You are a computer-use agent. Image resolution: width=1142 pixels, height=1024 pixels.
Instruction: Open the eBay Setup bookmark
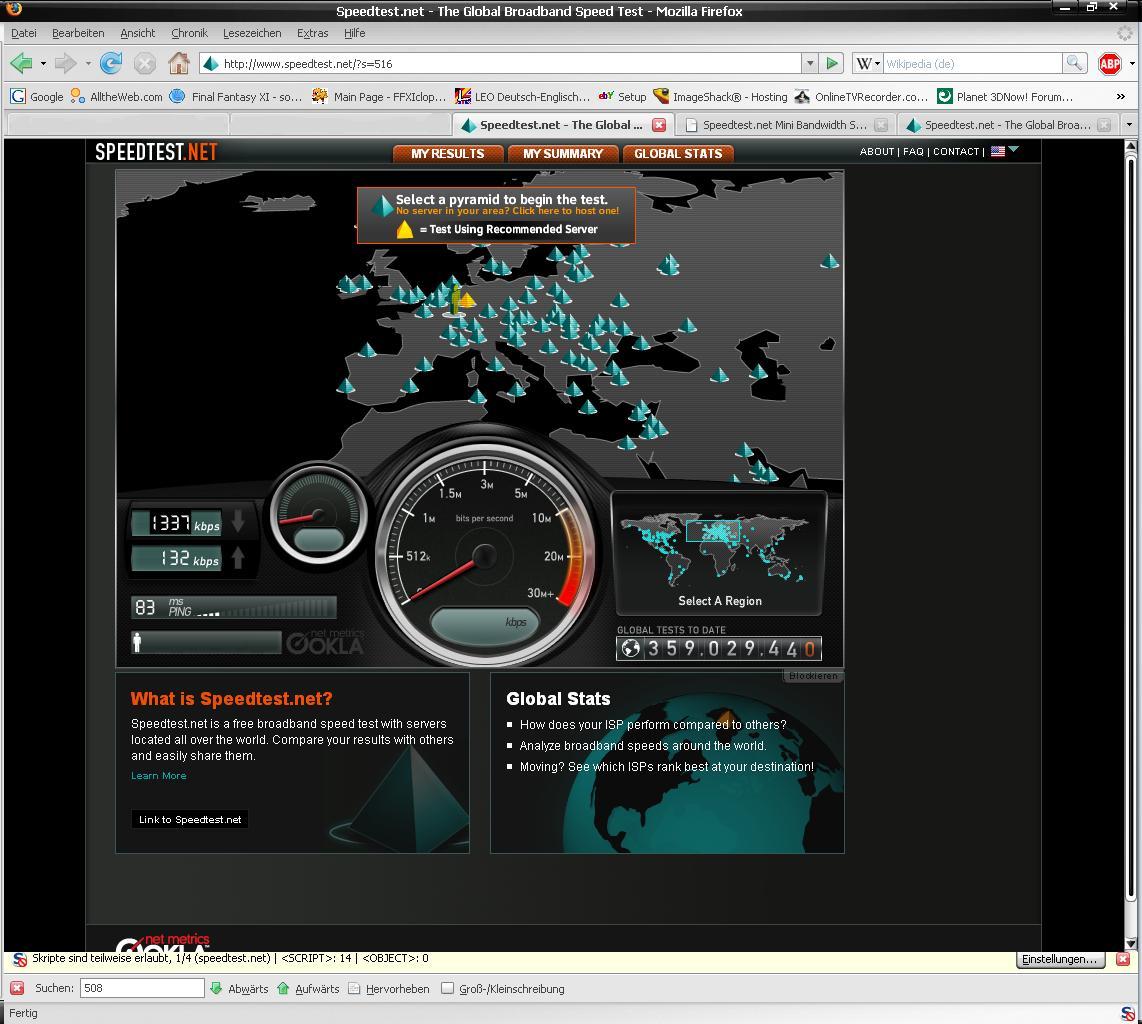pos(623,96)
